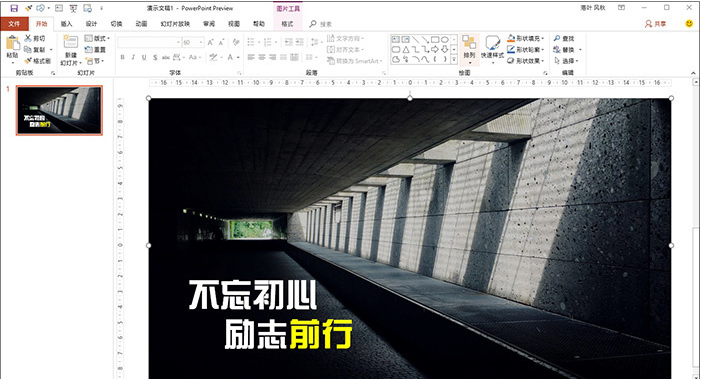This screenshot has height=379, width=701.
Task: Toggle text shadow (S)
Action: (x=155, y=57)
